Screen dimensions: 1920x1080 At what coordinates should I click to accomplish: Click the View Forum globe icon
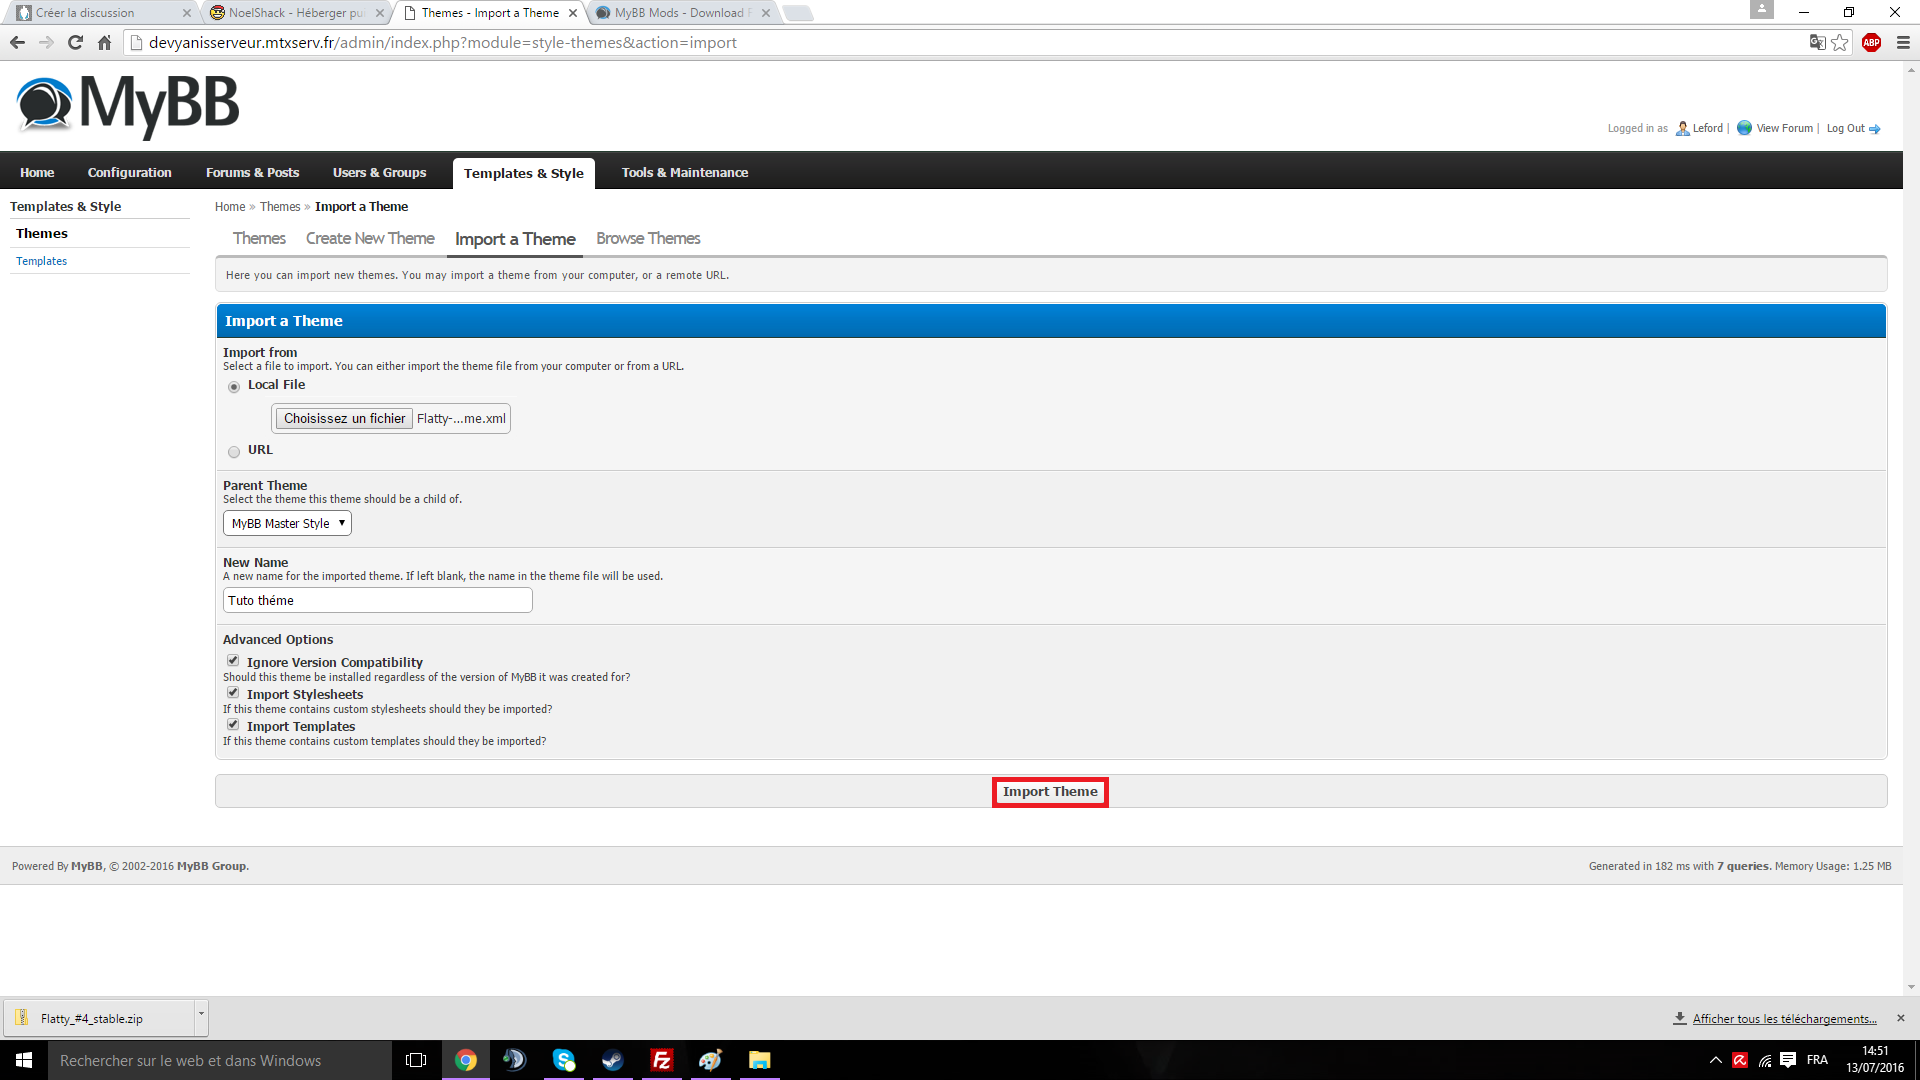click(1744, 128)
